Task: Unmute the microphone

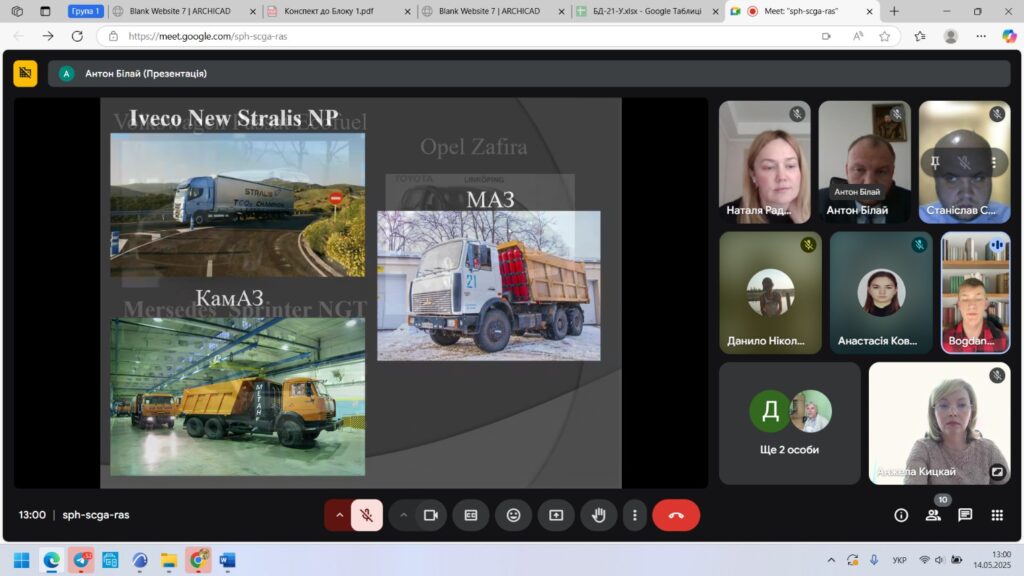Action: click(x=367, y=515)
